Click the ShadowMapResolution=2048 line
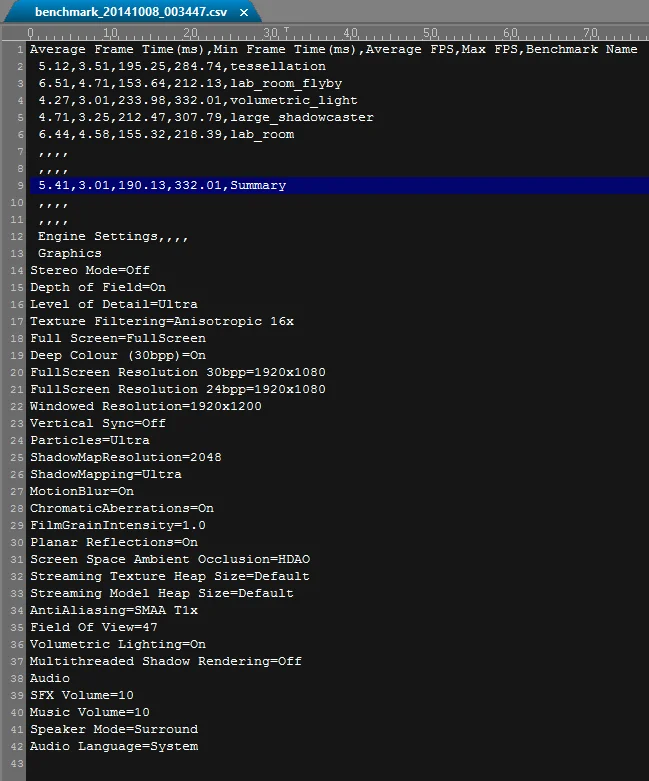The width and height of the screenshot is (649, 781). click(x=126, y=457)
